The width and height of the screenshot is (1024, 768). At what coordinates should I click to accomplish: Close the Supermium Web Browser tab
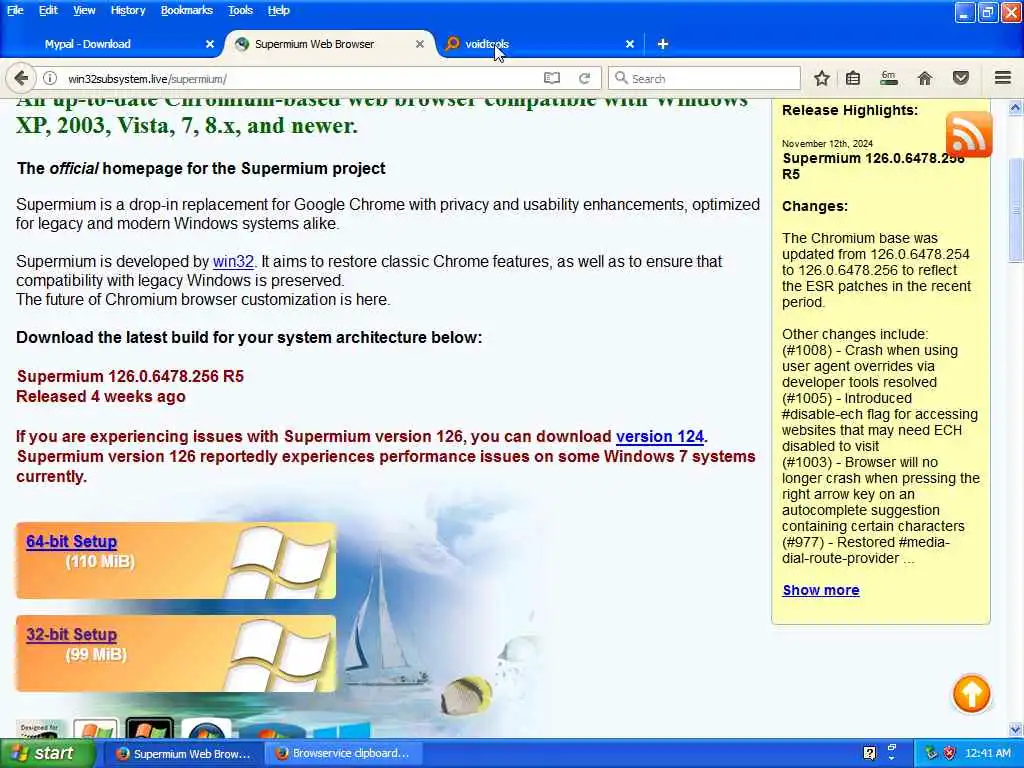point(420,44)
